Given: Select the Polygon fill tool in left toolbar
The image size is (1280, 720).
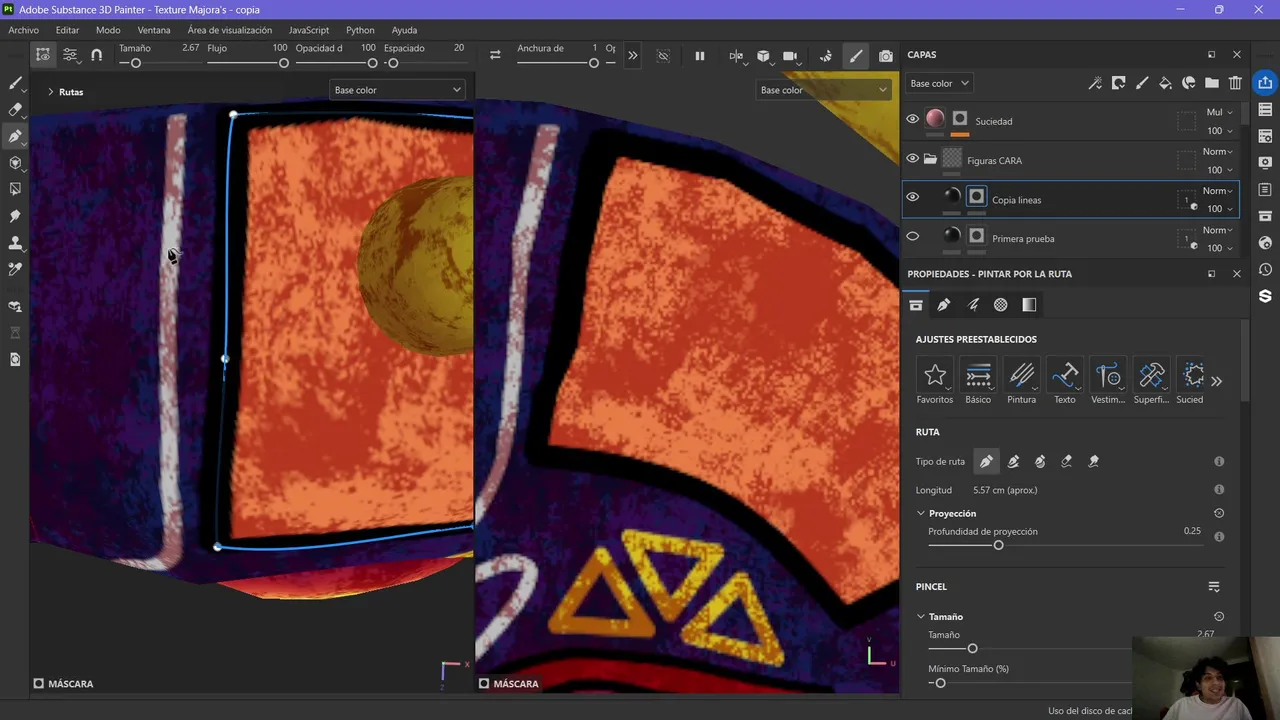Looking at the screenshot, I should [x=15, y=189].
